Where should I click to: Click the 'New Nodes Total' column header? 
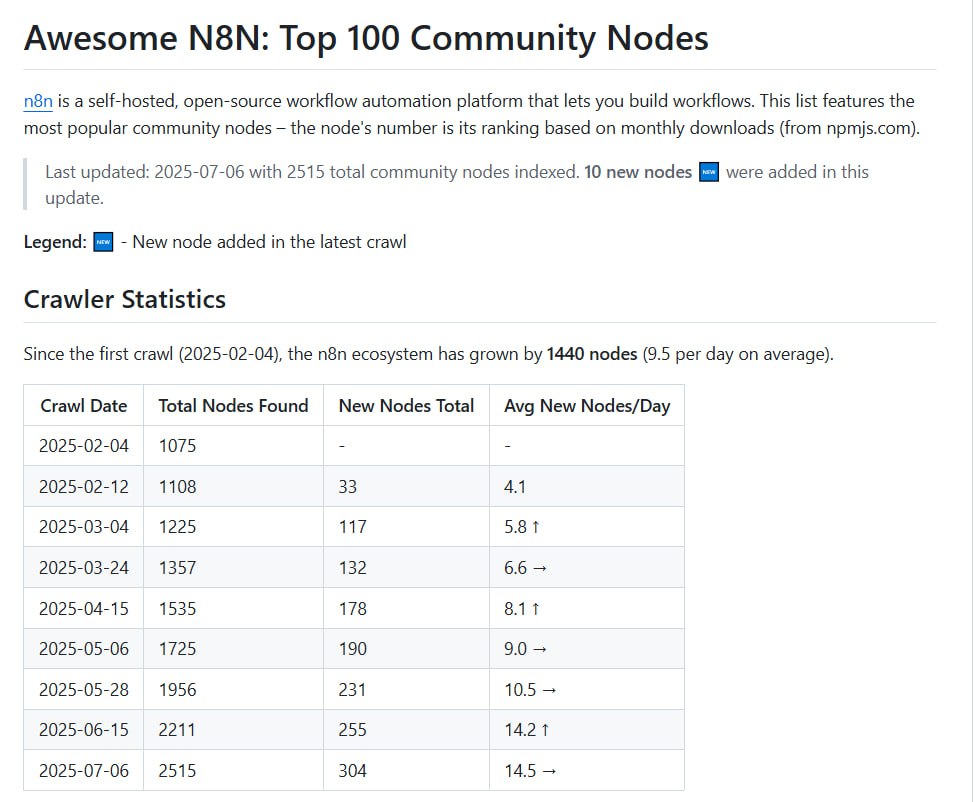pyautogui.click(x=406, y=405)
